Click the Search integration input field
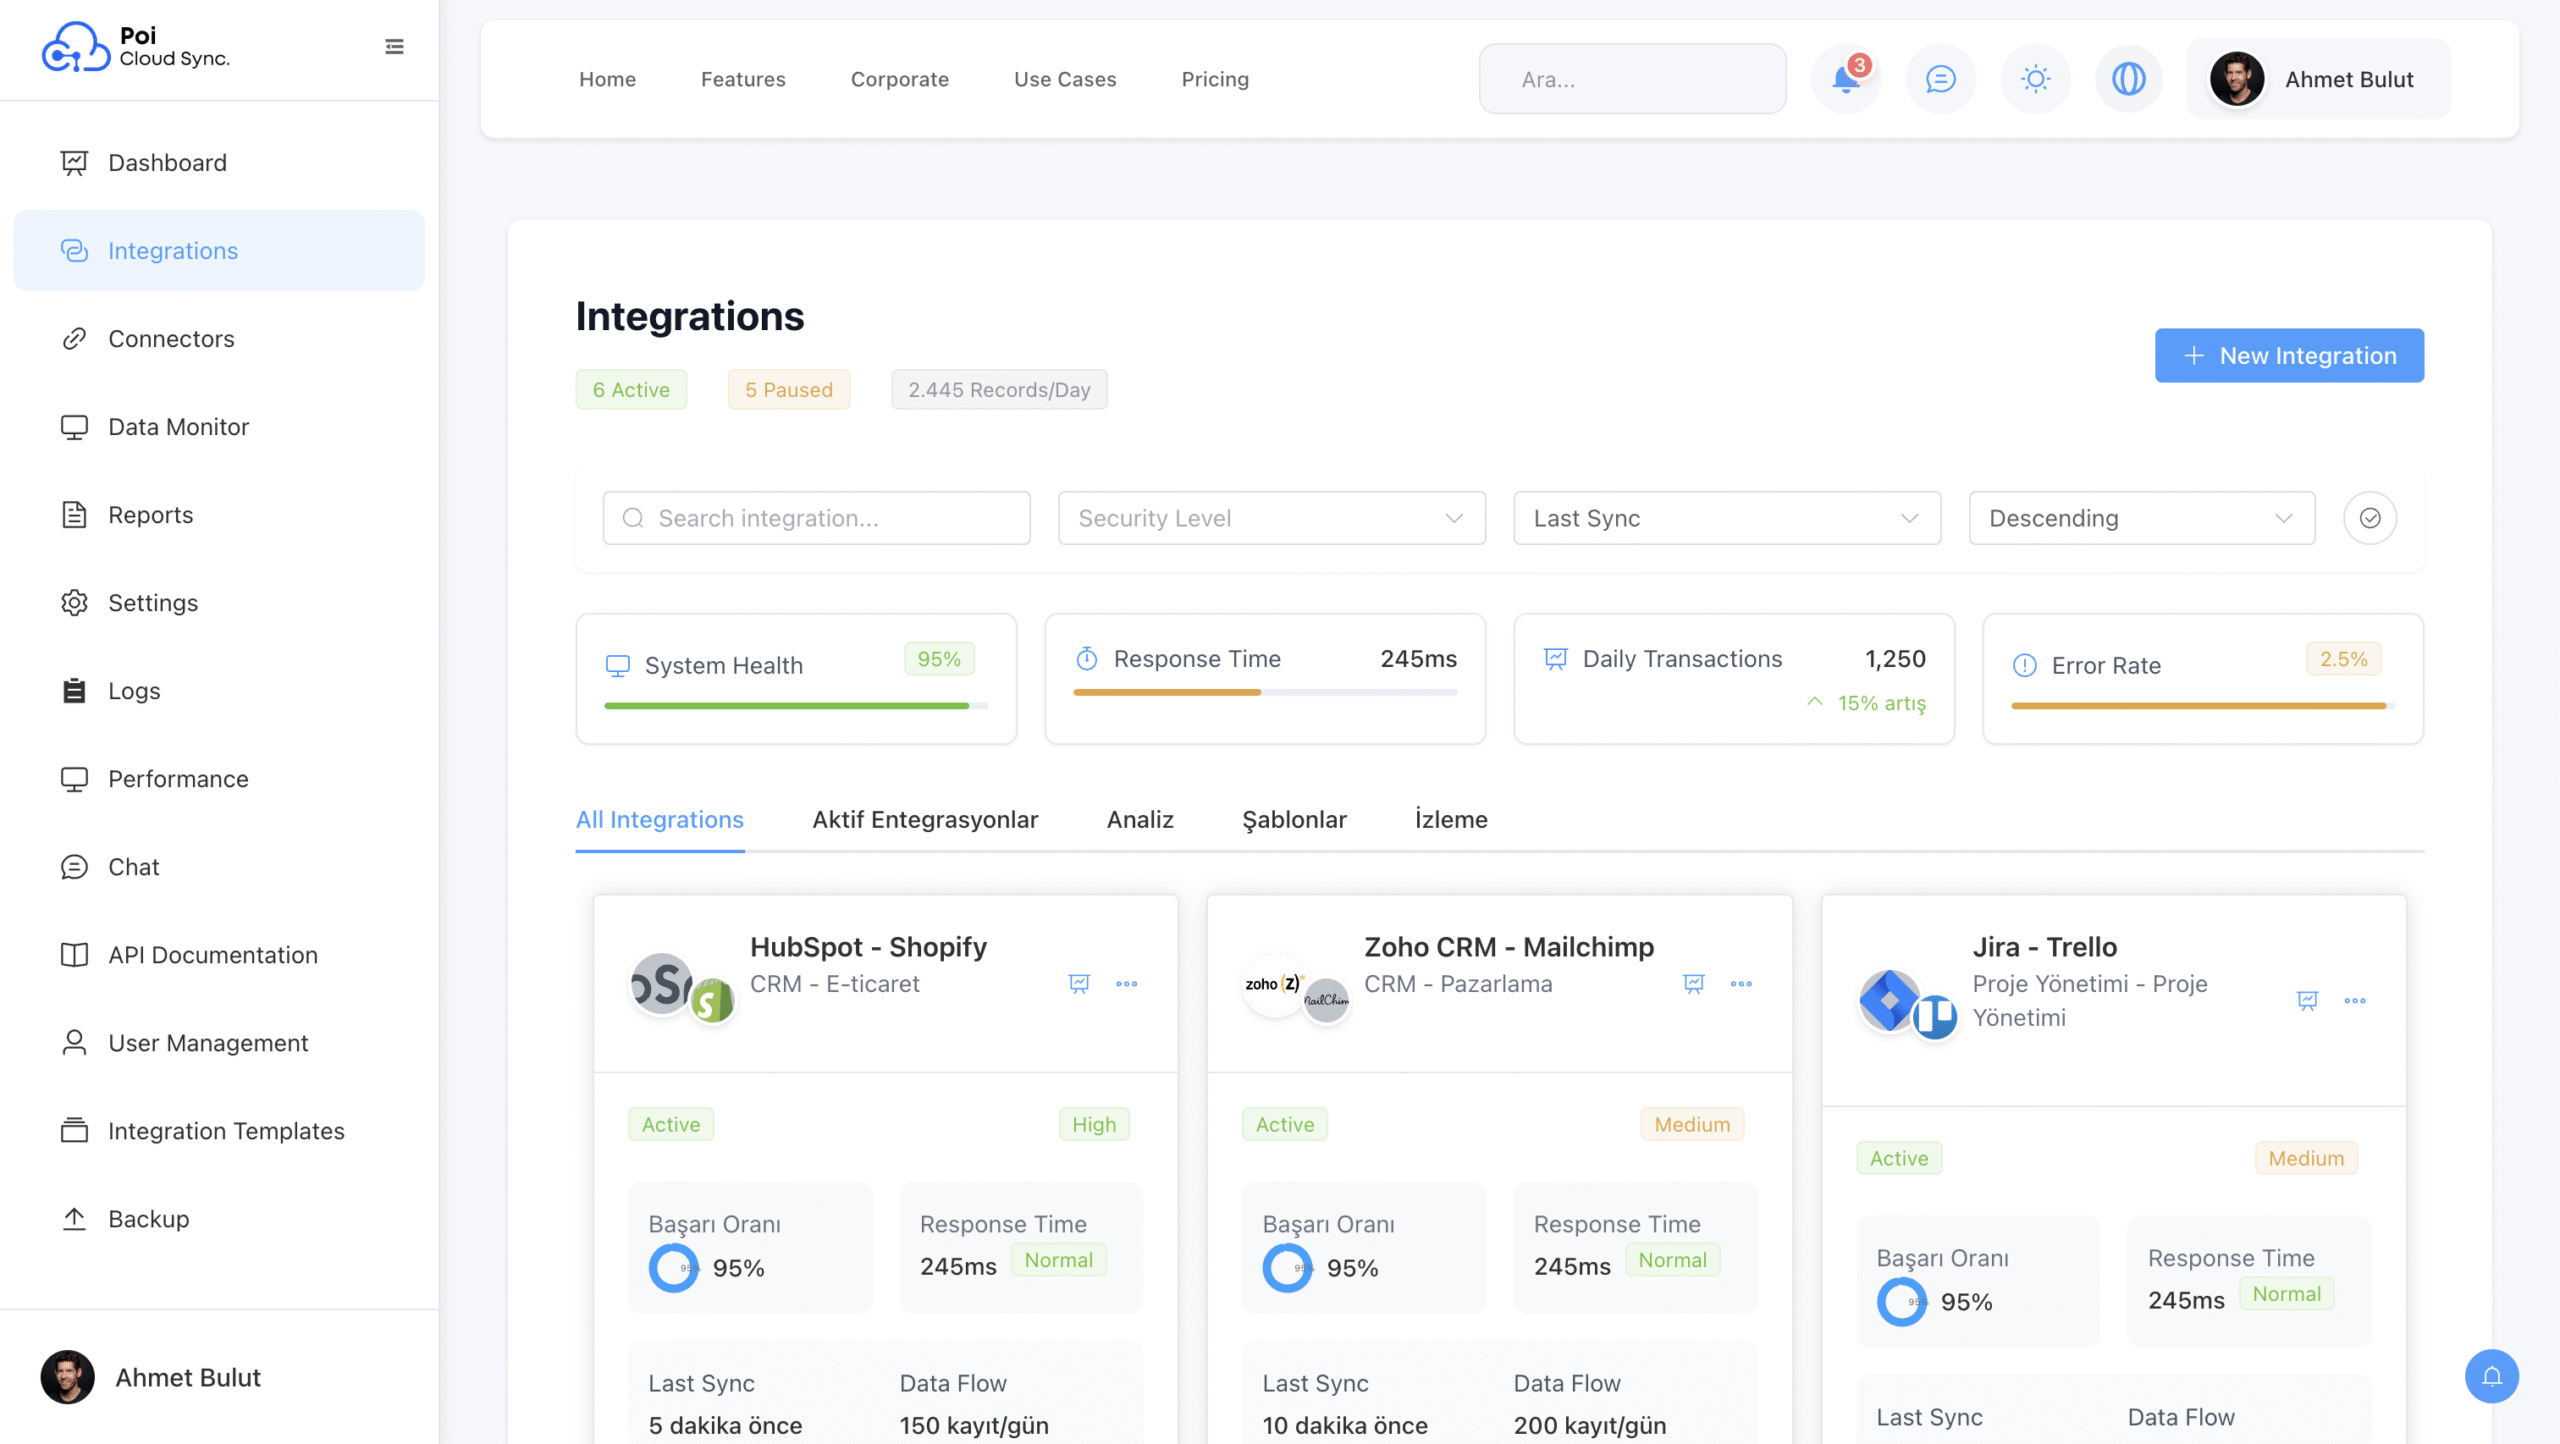 [816, 518]
